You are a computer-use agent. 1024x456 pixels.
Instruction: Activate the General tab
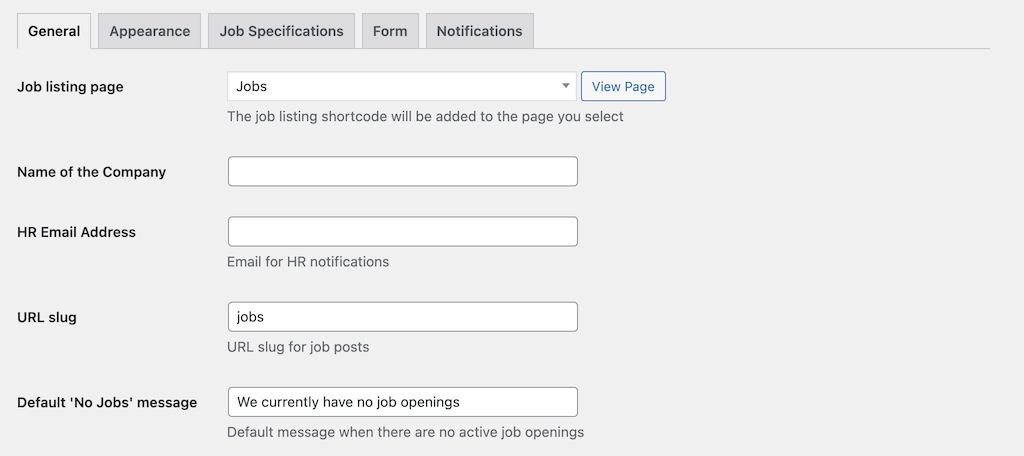54,31
